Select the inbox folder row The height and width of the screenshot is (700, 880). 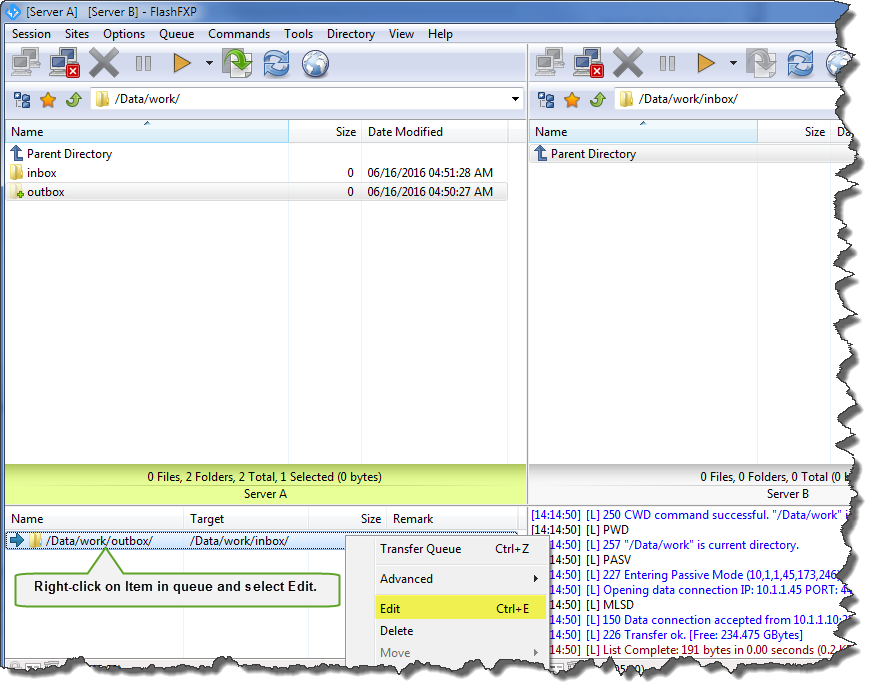(256, 173)
